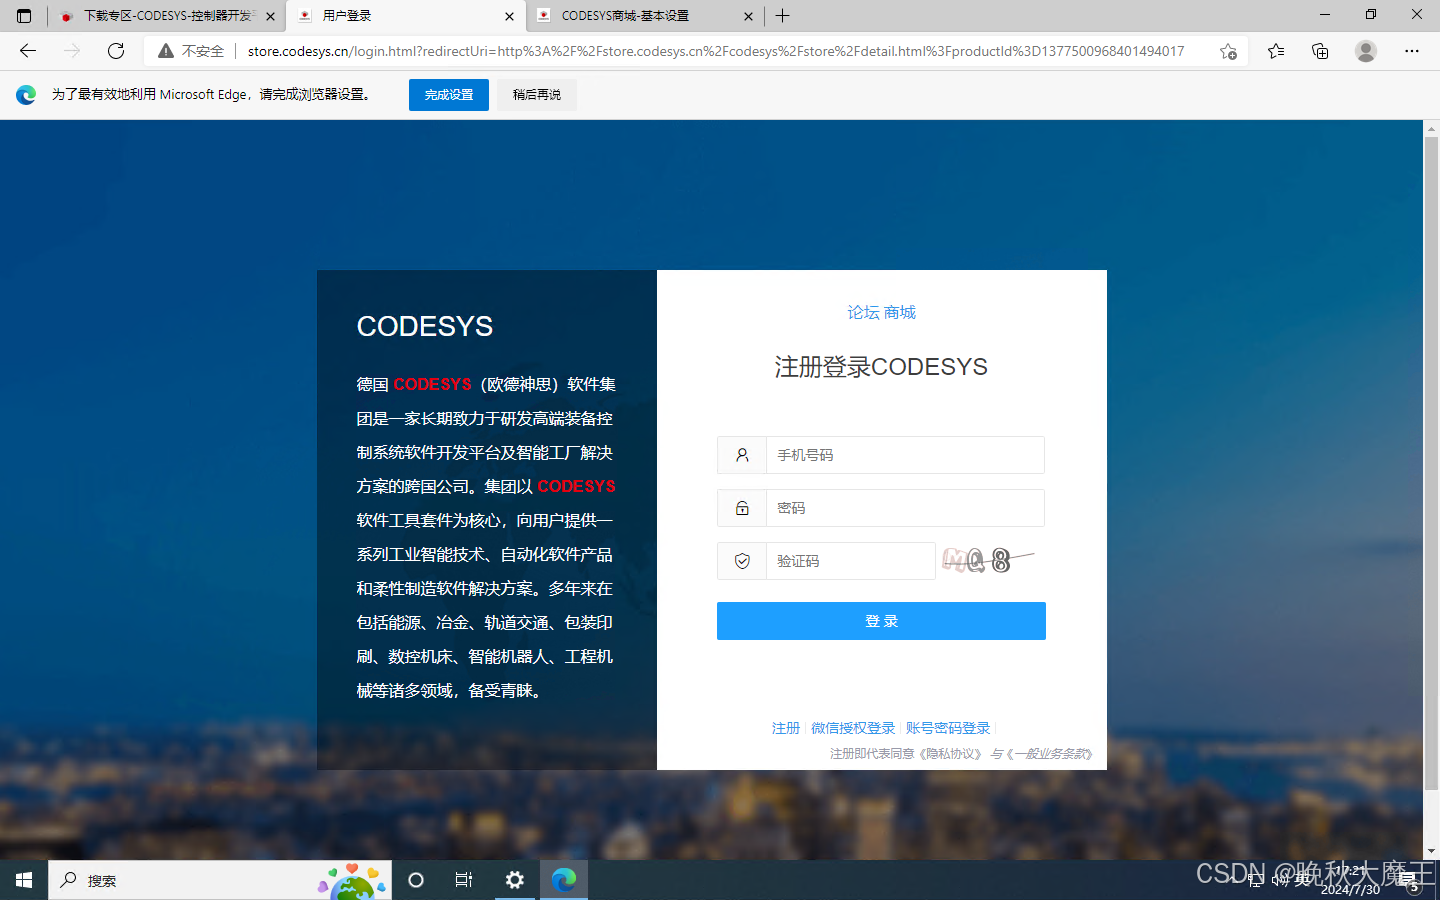Click the lock icon beside password field
Screen dimensions: 1440x900
click(x=742, y=508)
